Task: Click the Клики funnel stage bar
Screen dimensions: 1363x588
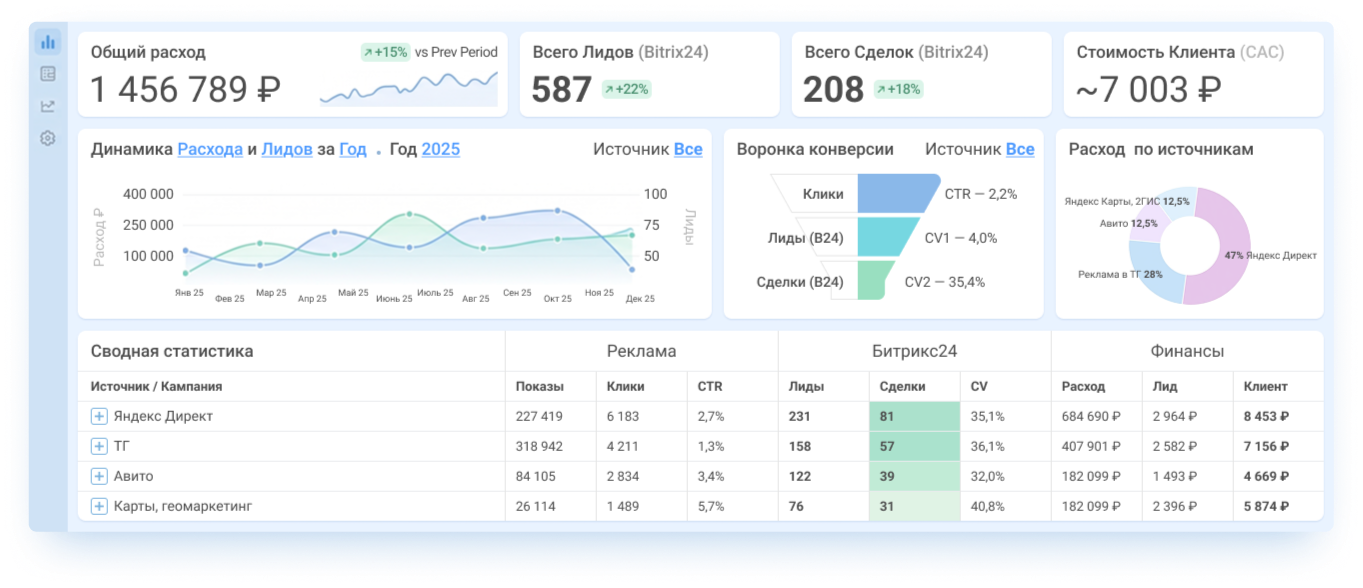Action: tap(898, 194)
